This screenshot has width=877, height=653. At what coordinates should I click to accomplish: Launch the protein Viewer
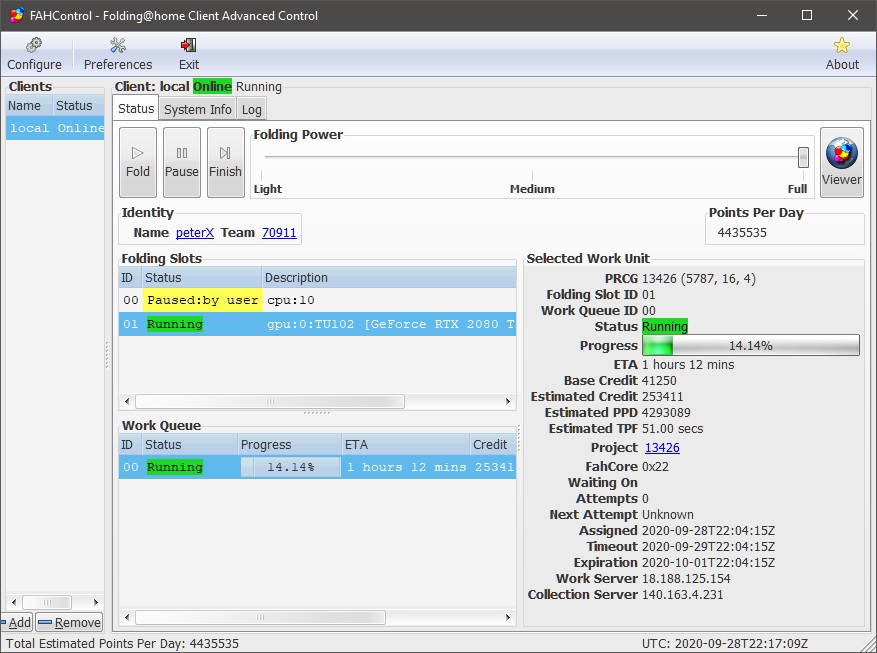pos(841,162)
